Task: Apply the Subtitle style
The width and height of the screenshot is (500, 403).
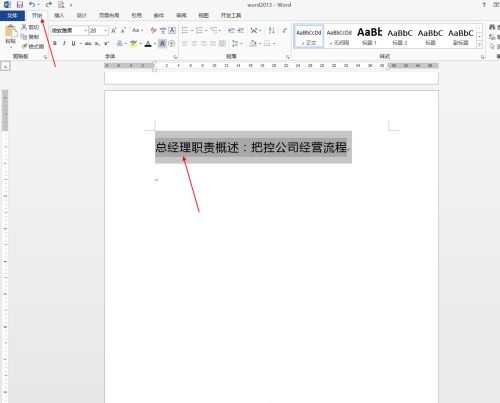Action: click(460, 37)
